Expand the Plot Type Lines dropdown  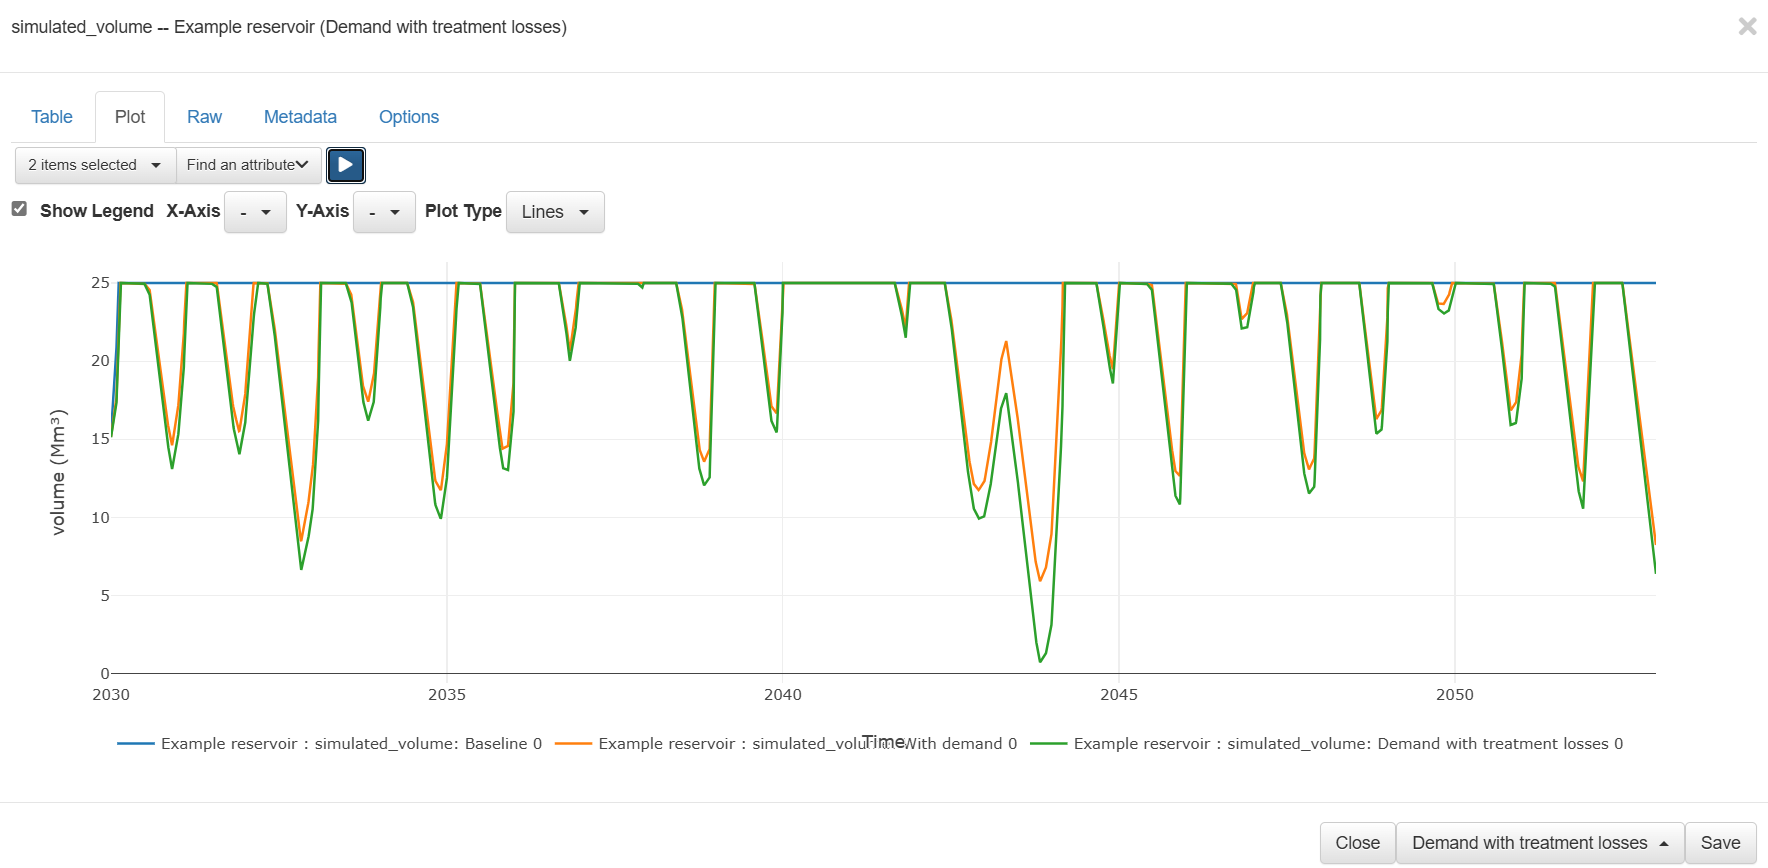[555, 212]
